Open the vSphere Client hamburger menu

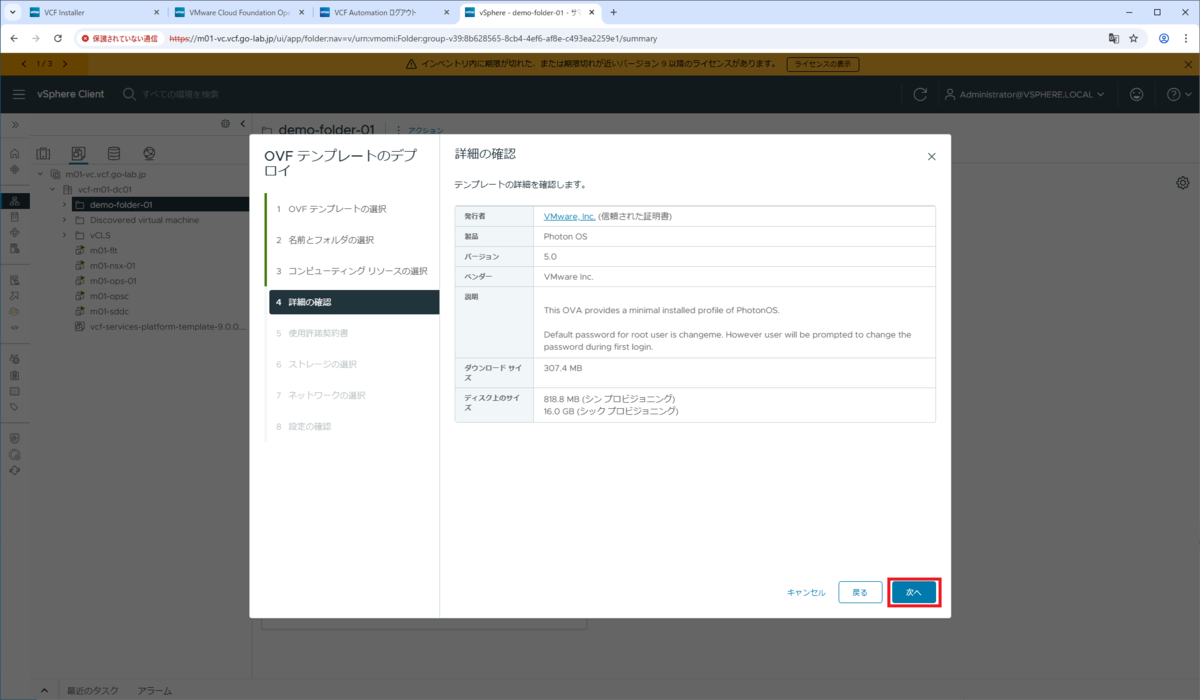[19, 94]
